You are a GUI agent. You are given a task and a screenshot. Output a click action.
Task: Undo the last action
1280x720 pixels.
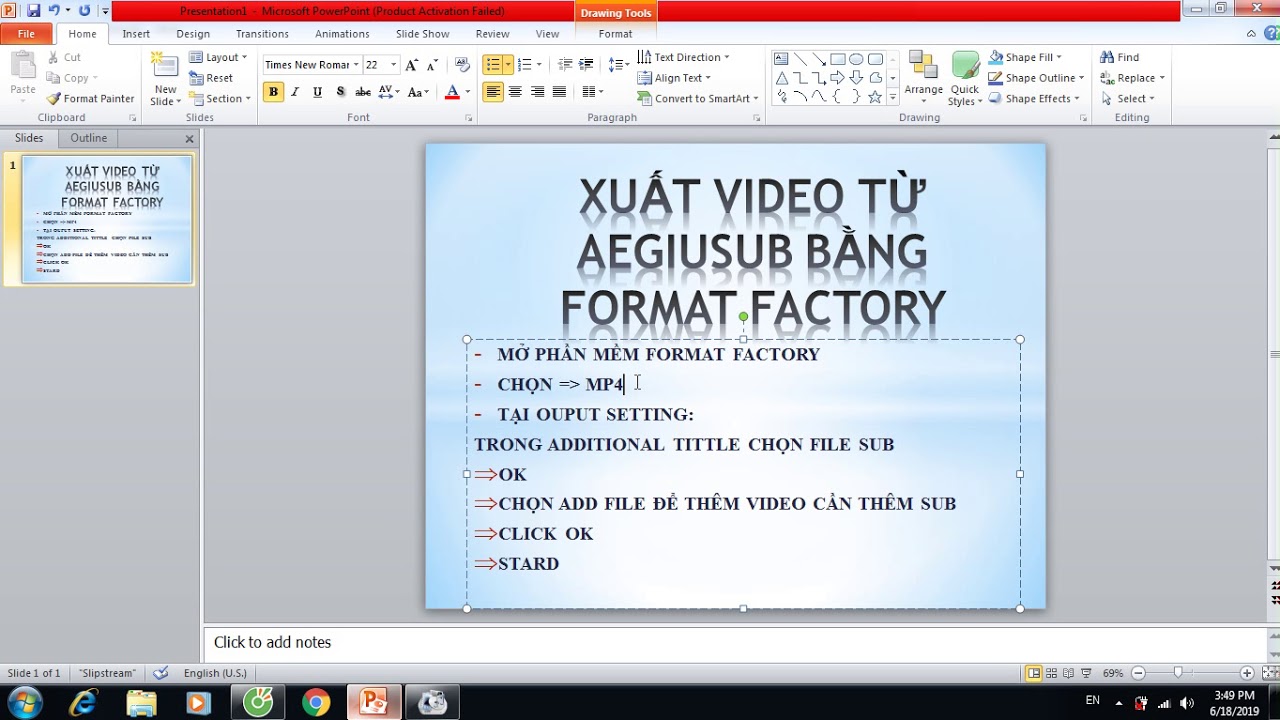point(55,11)
